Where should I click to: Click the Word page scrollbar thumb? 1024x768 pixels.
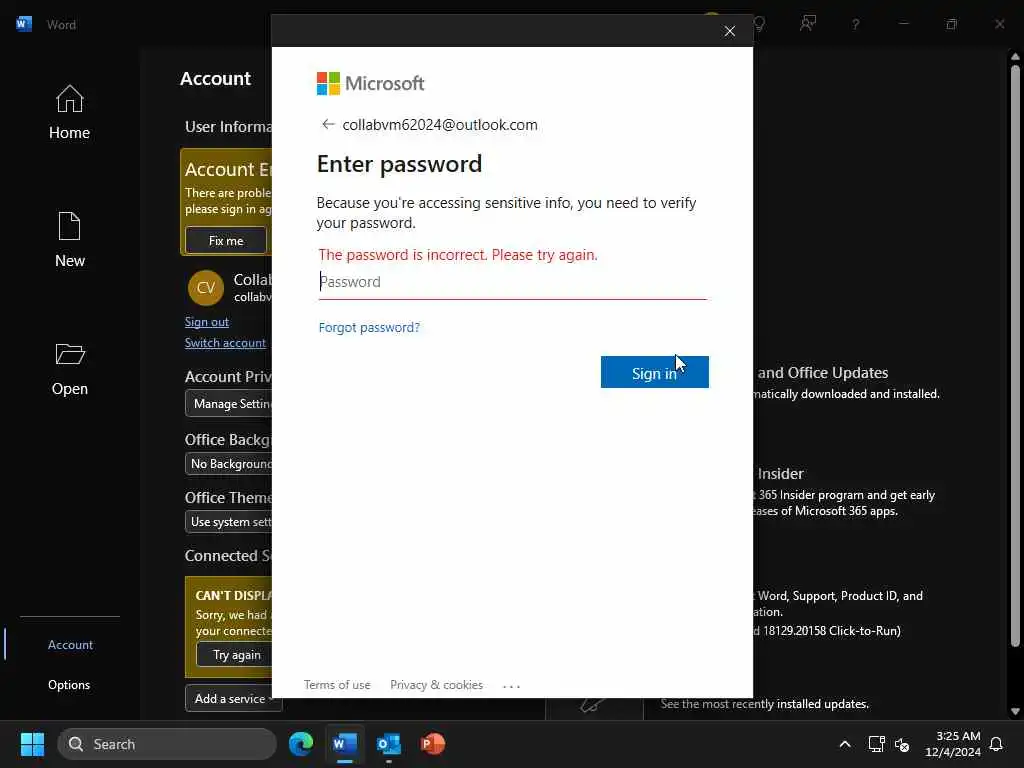1015,355
